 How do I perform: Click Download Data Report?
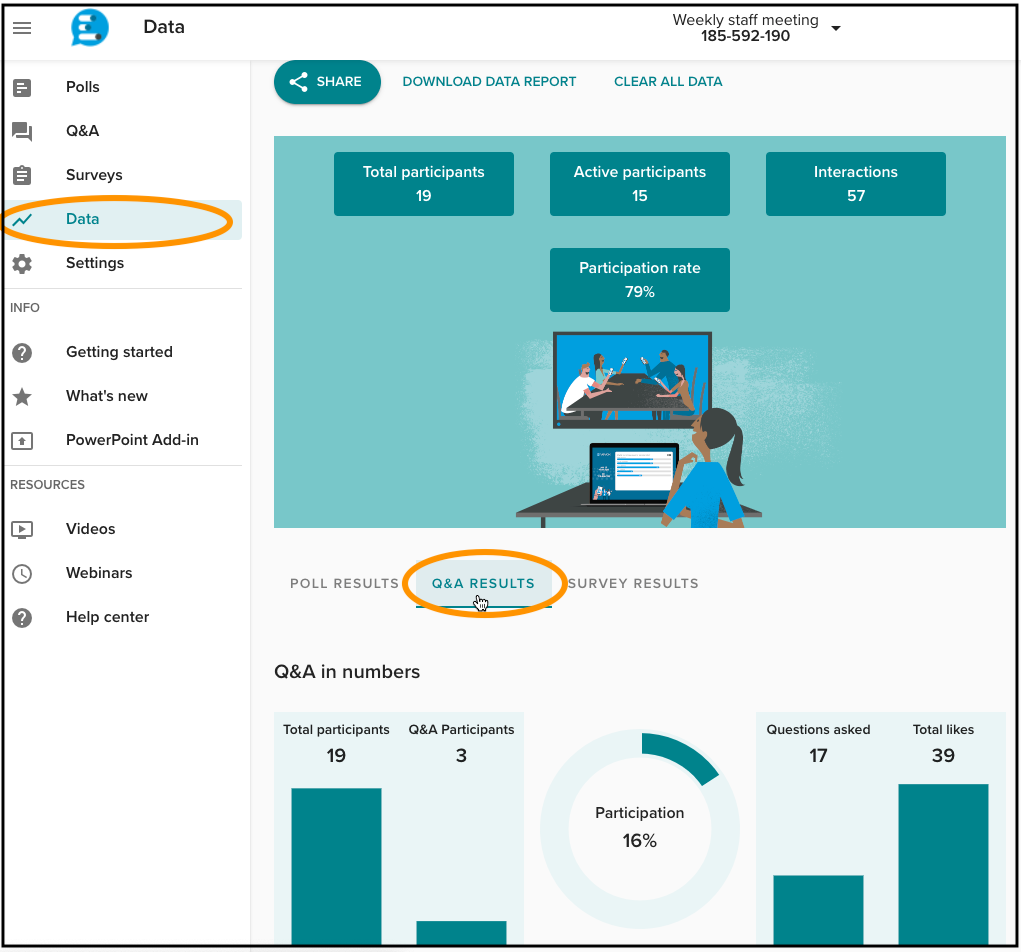pos(489,82)
